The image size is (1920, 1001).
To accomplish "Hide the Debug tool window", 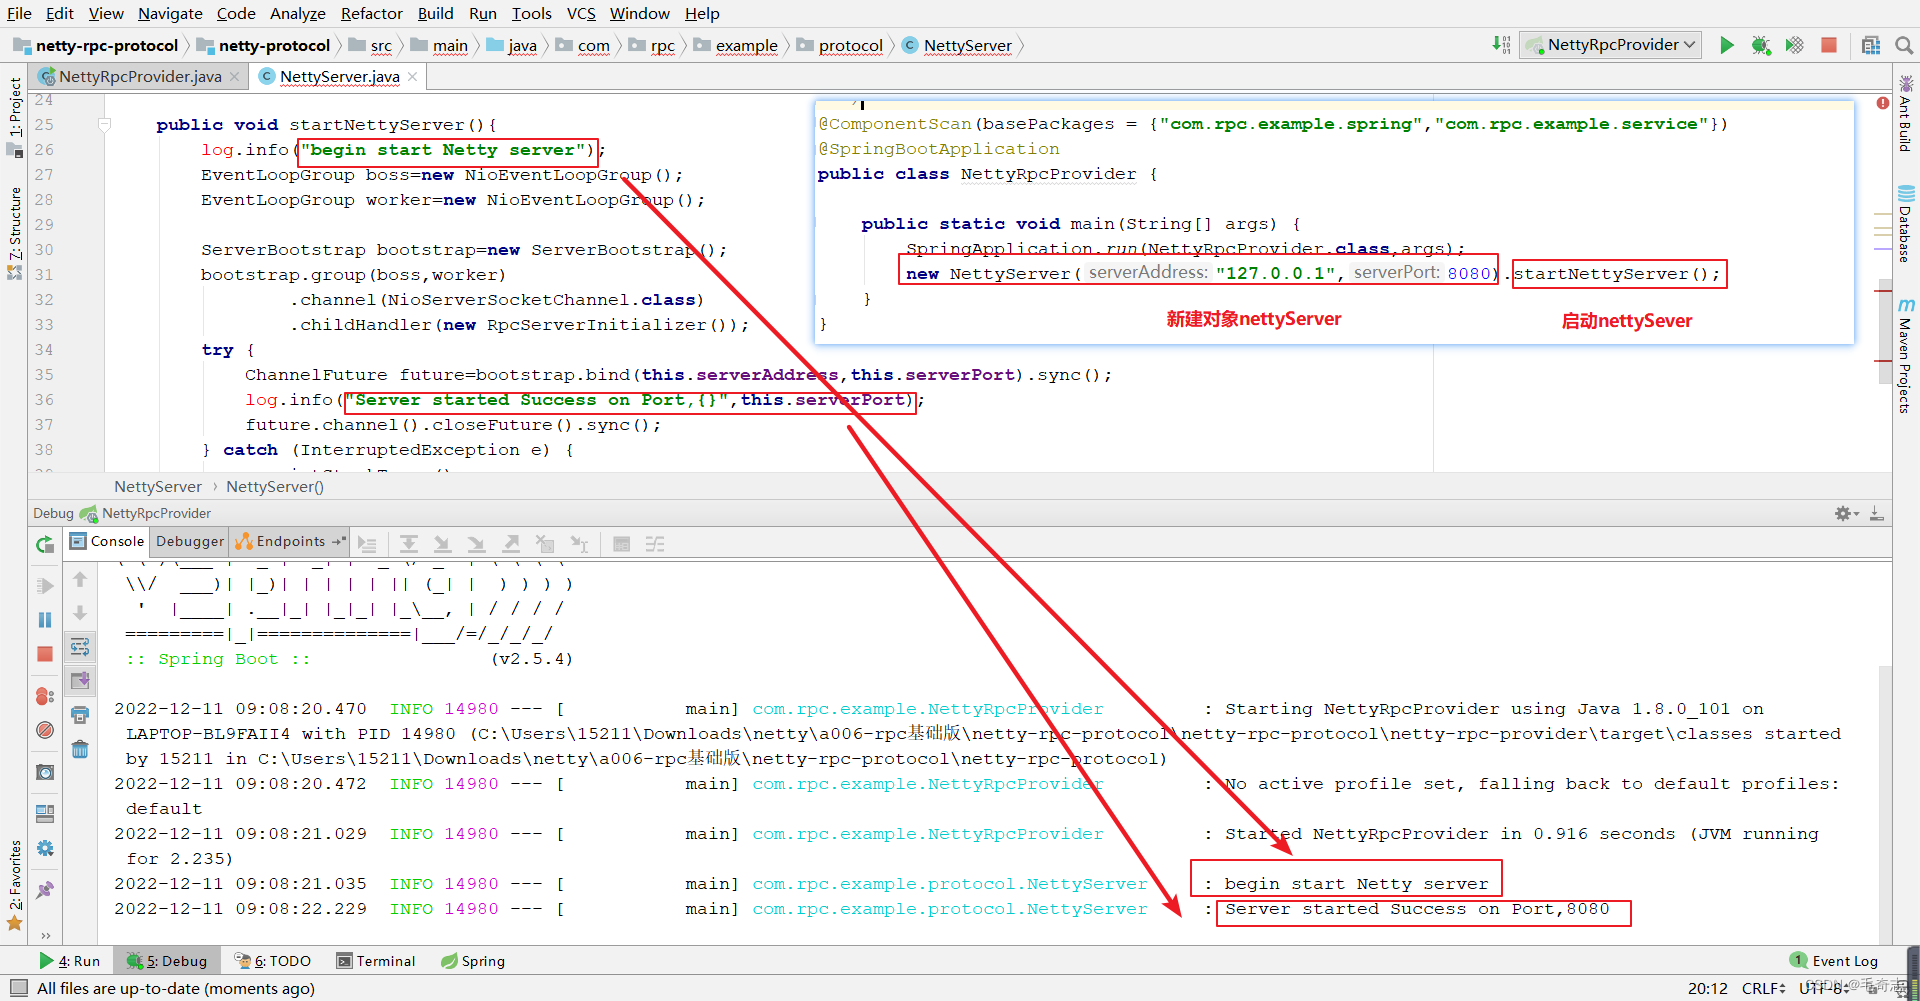I will tap(1877, 513).
